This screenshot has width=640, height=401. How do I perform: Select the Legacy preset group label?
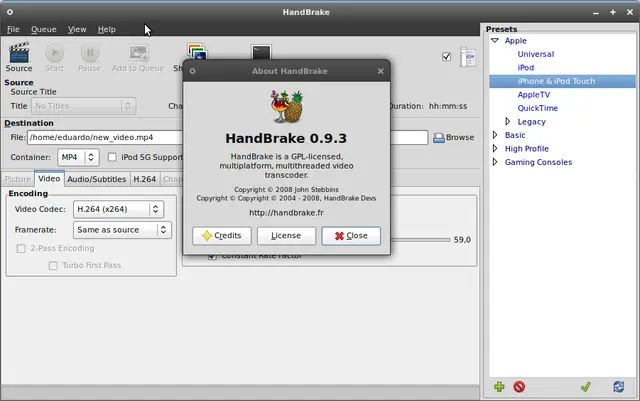pos(531,122)
